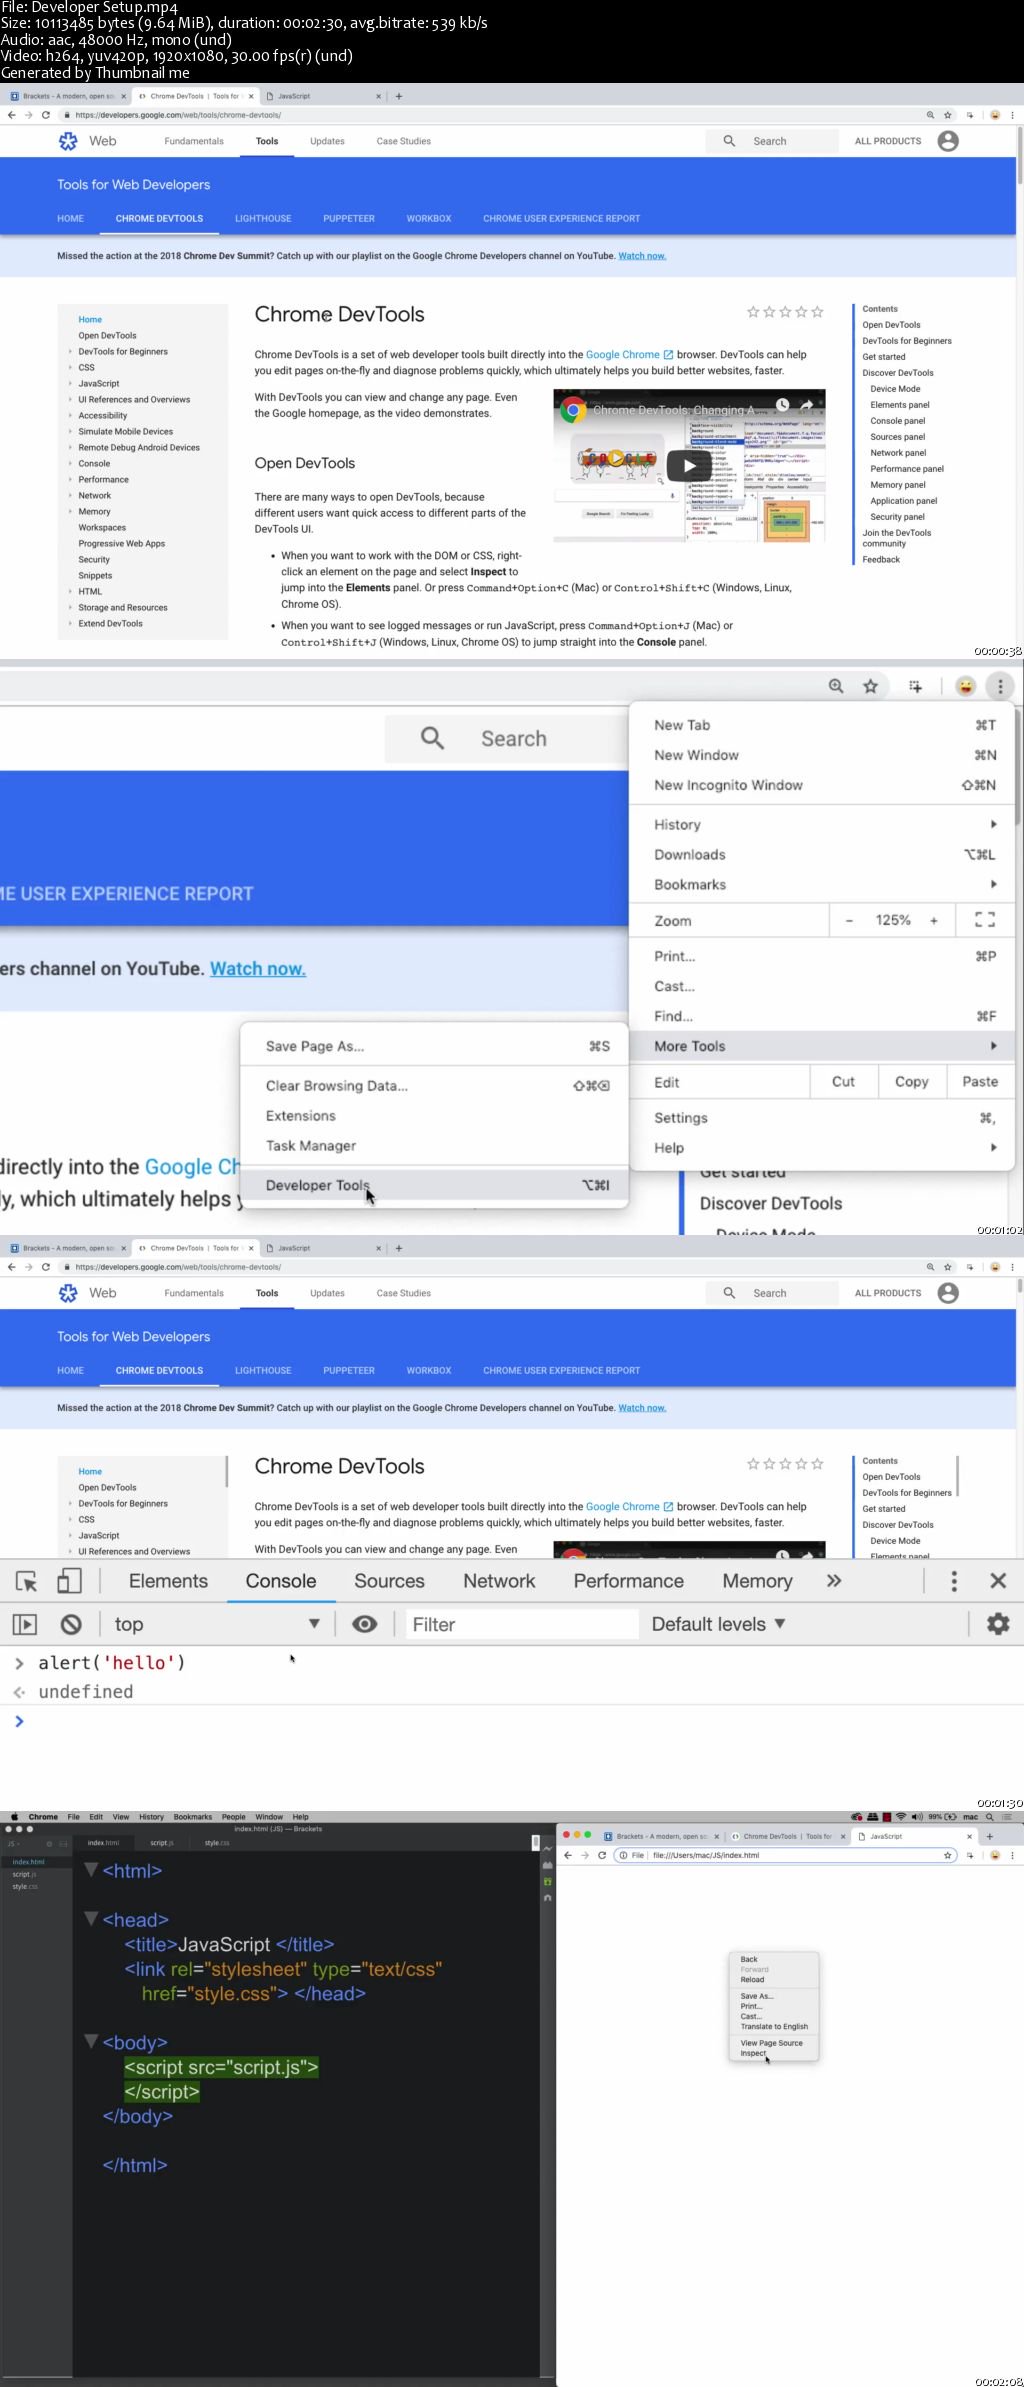The width and height of the screenshot is (1024, 2387).
Task: Select the DevTools inspect element cursor icon
Action: (x=27, y=1581)
